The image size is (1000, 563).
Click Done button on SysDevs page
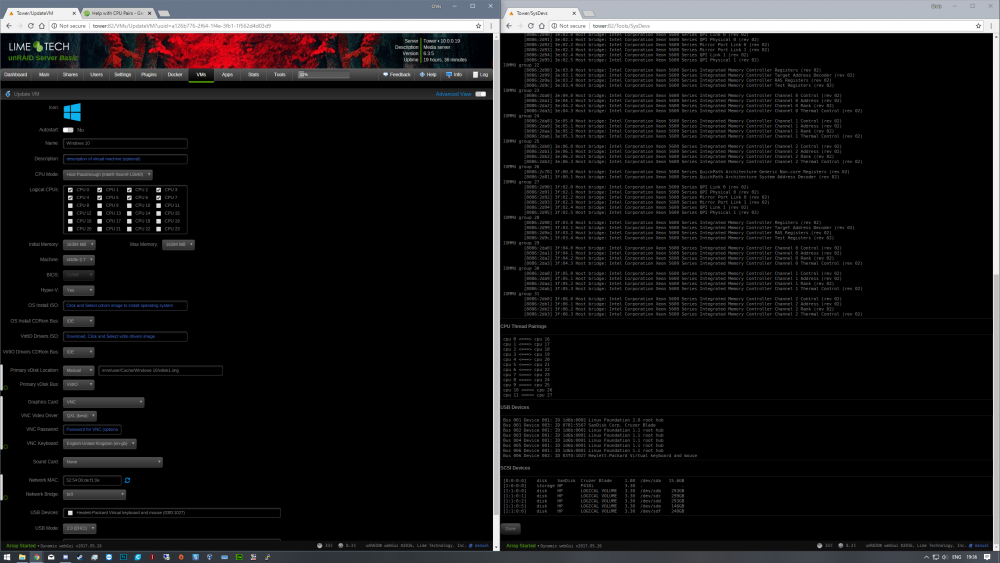(x=511, y=529)
